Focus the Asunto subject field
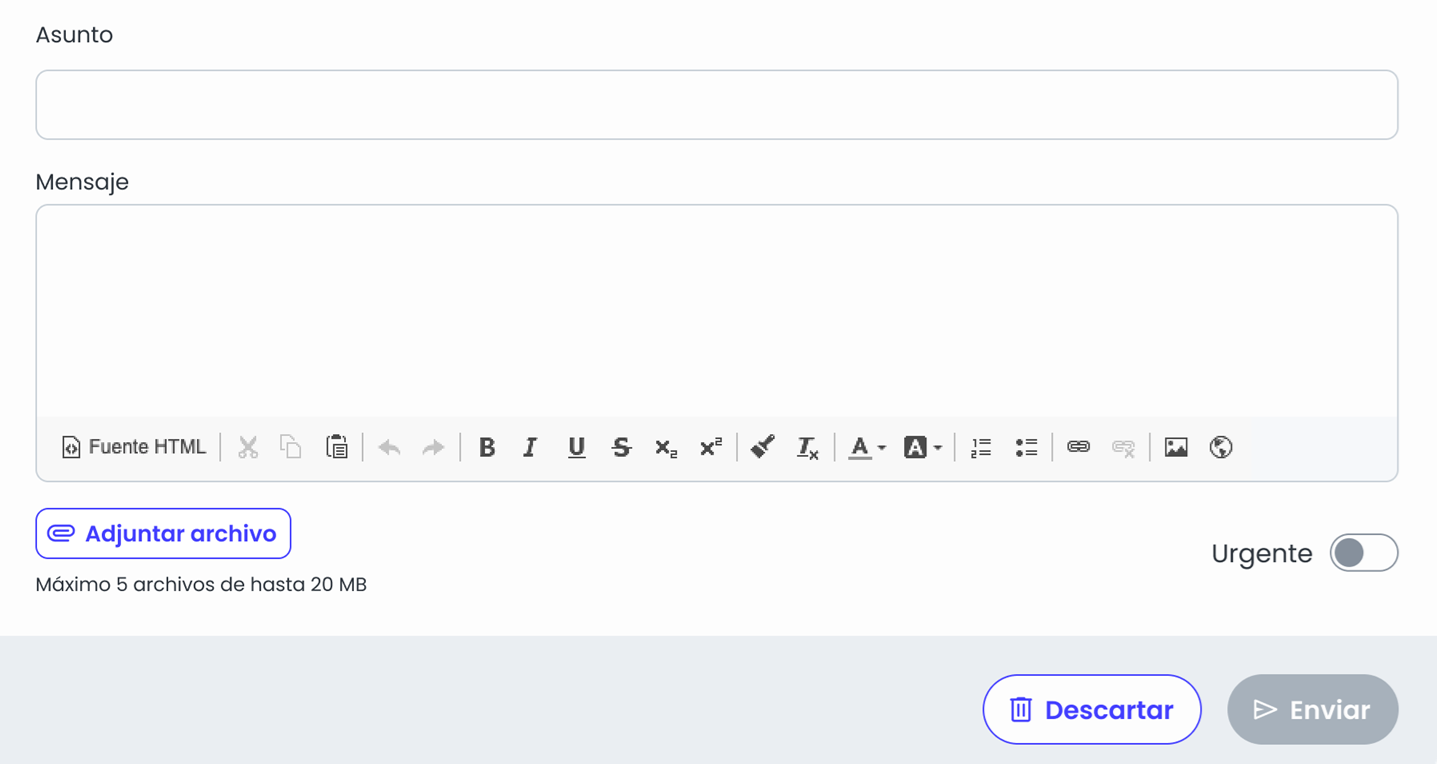Screen dimensions: 1437x764 [x=717, y=105]
